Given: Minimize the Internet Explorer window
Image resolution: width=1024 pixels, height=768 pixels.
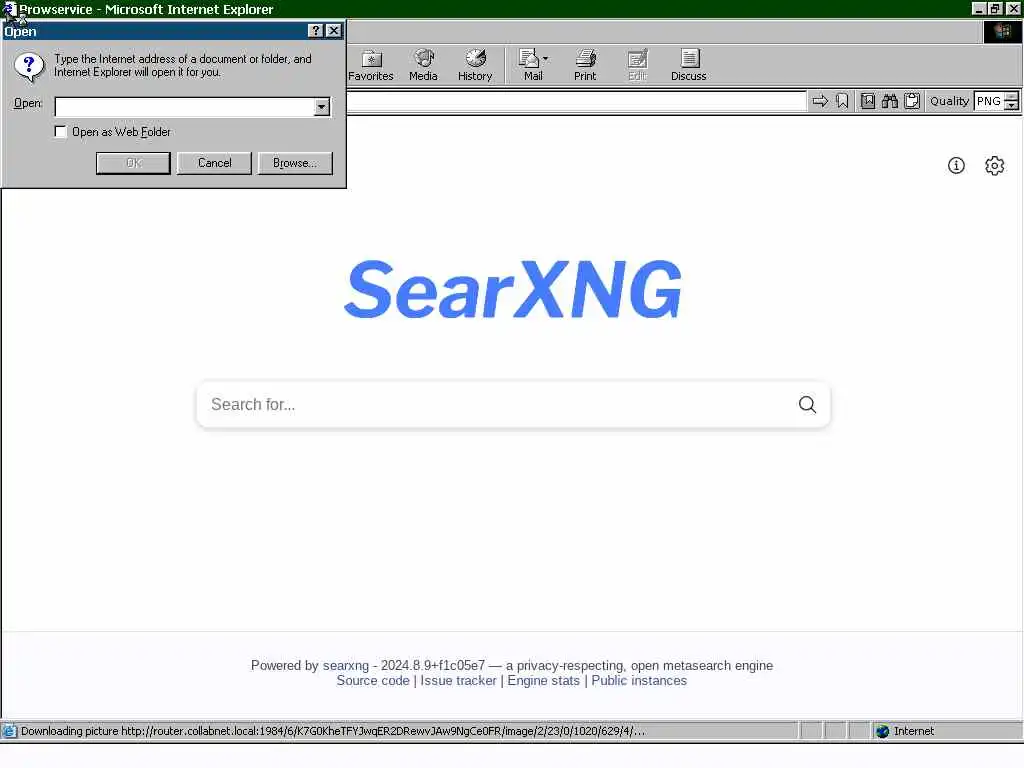Looking at the screenshot, I should coord(978,8).
